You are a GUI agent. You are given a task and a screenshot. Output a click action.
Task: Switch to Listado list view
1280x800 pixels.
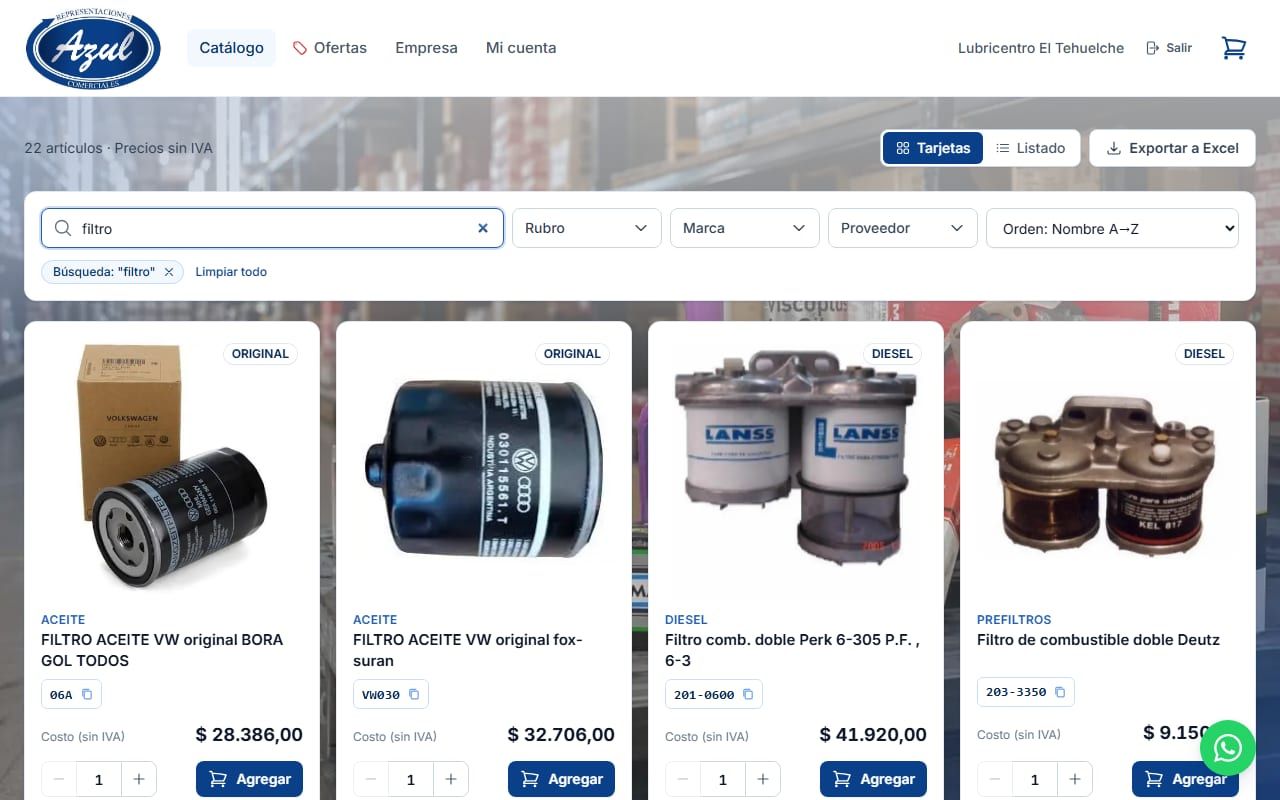(x=1031, y=148)
